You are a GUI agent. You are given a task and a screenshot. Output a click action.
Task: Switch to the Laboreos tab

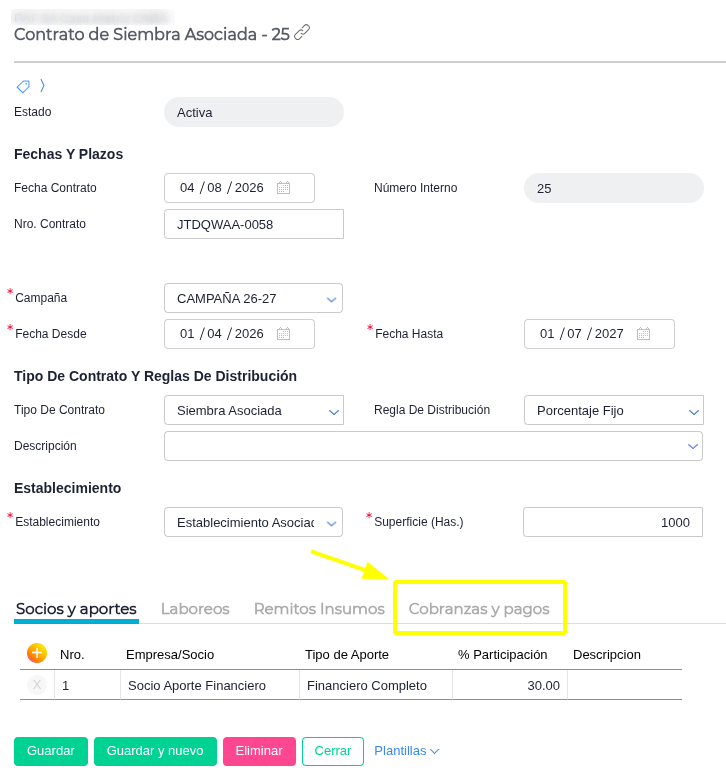pos(195,609)
